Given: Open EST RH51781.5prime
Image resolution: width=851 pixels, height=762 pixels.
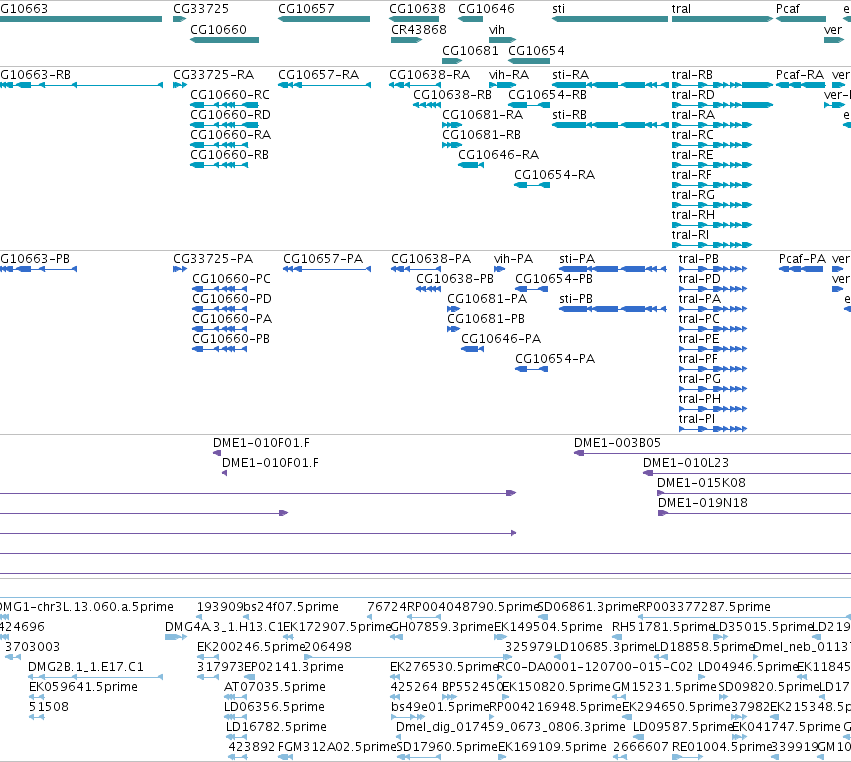Looking at the screenshot, I should (x=662, y=626).
